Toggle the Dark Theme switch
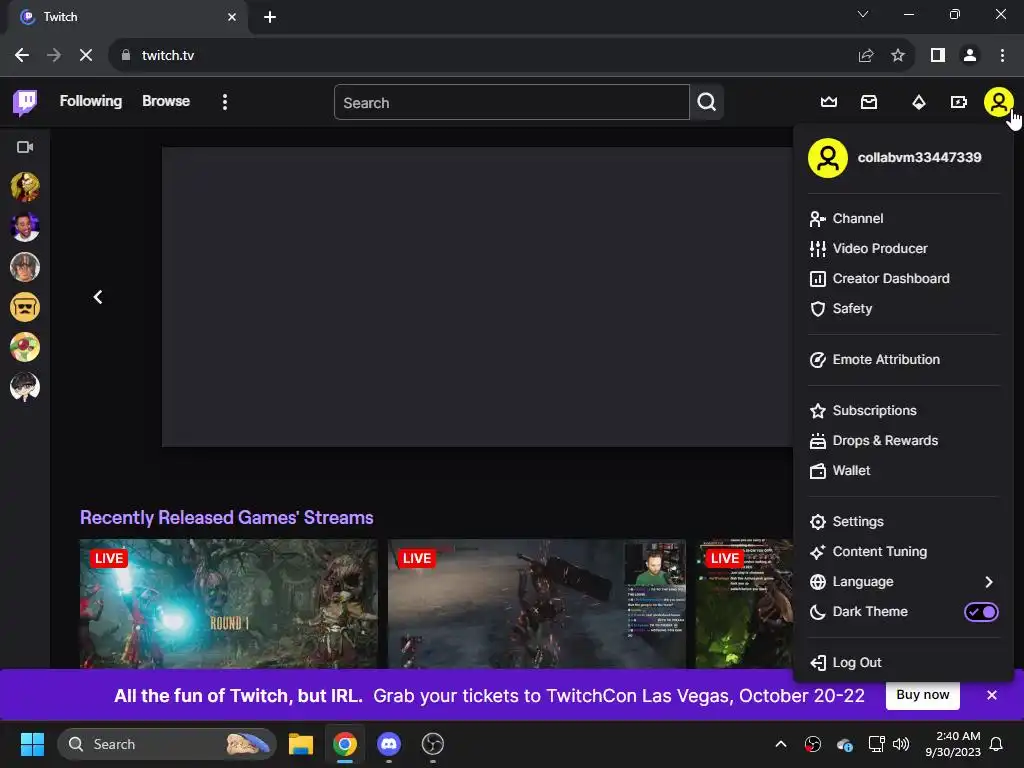Screen dimensions: 1024x768 pos(981,612)
